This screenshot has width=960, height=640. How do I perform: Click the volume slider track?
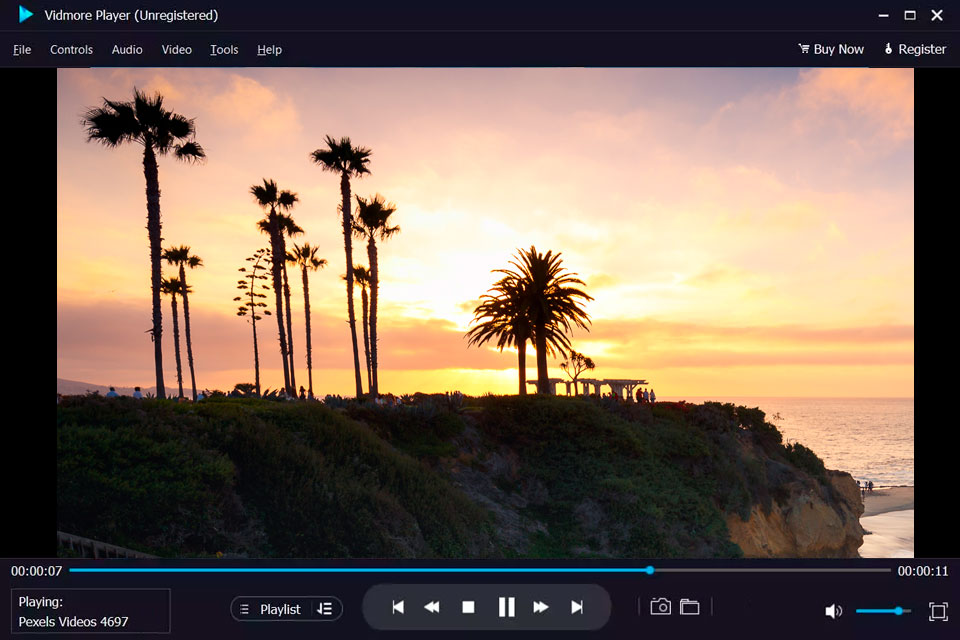click(x=883, y=611)
